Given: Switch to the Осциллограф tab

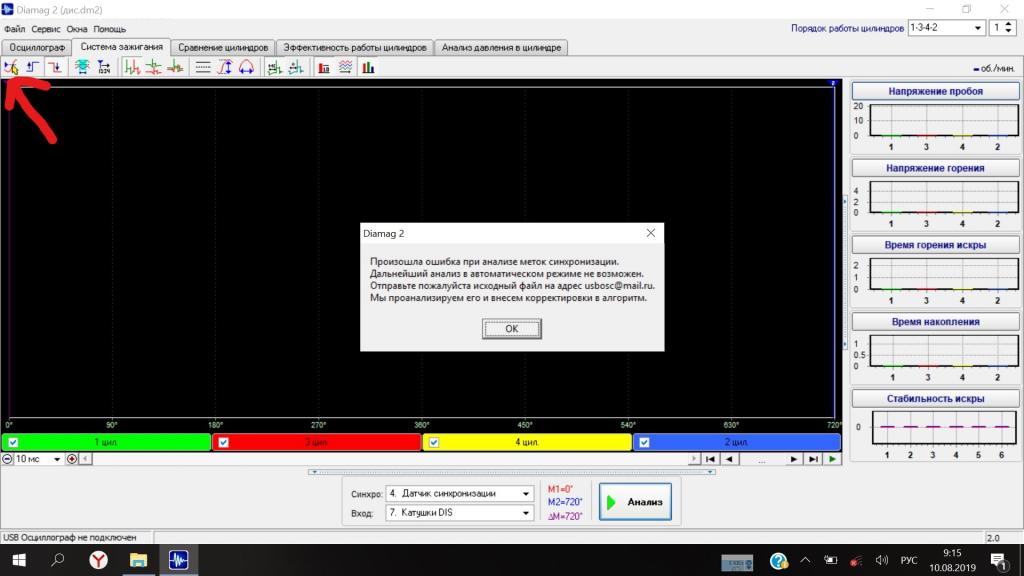Looking at the screenshot, I should pos(37,48).
